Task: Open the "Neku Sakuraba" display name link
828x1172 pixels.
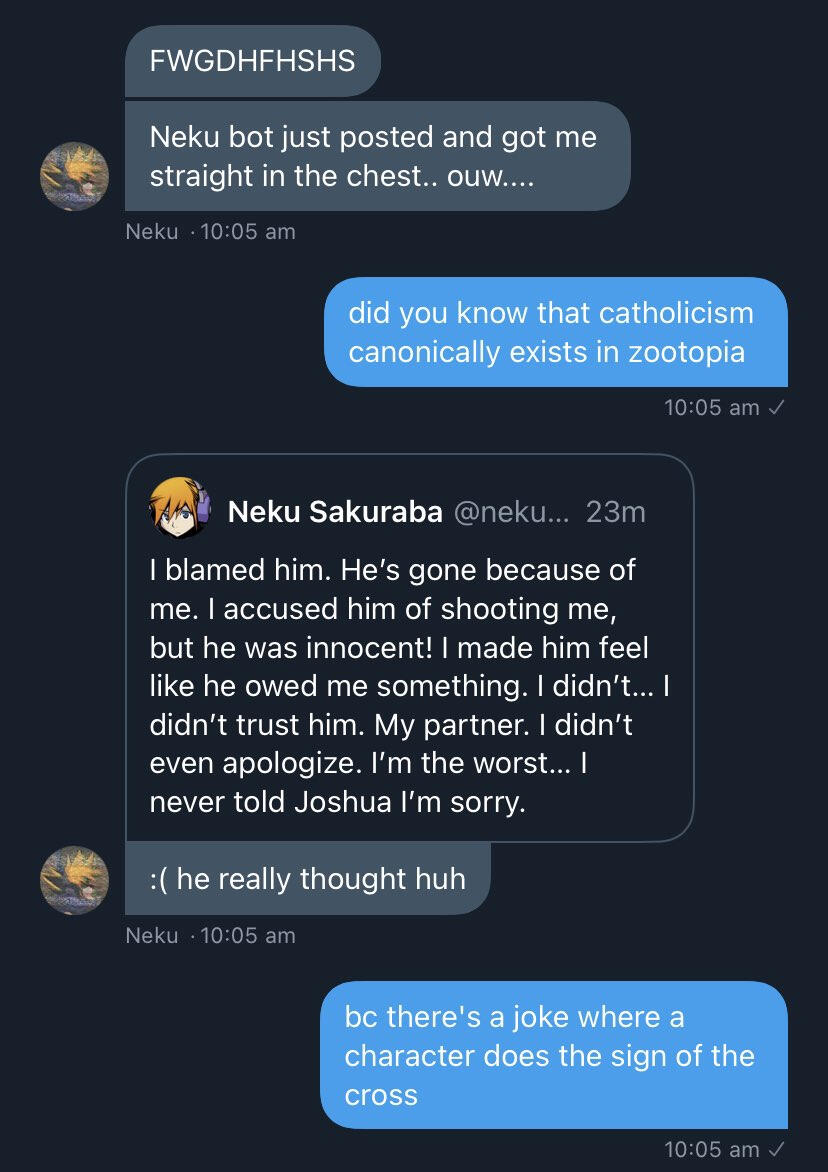Action: click(335, 512)
